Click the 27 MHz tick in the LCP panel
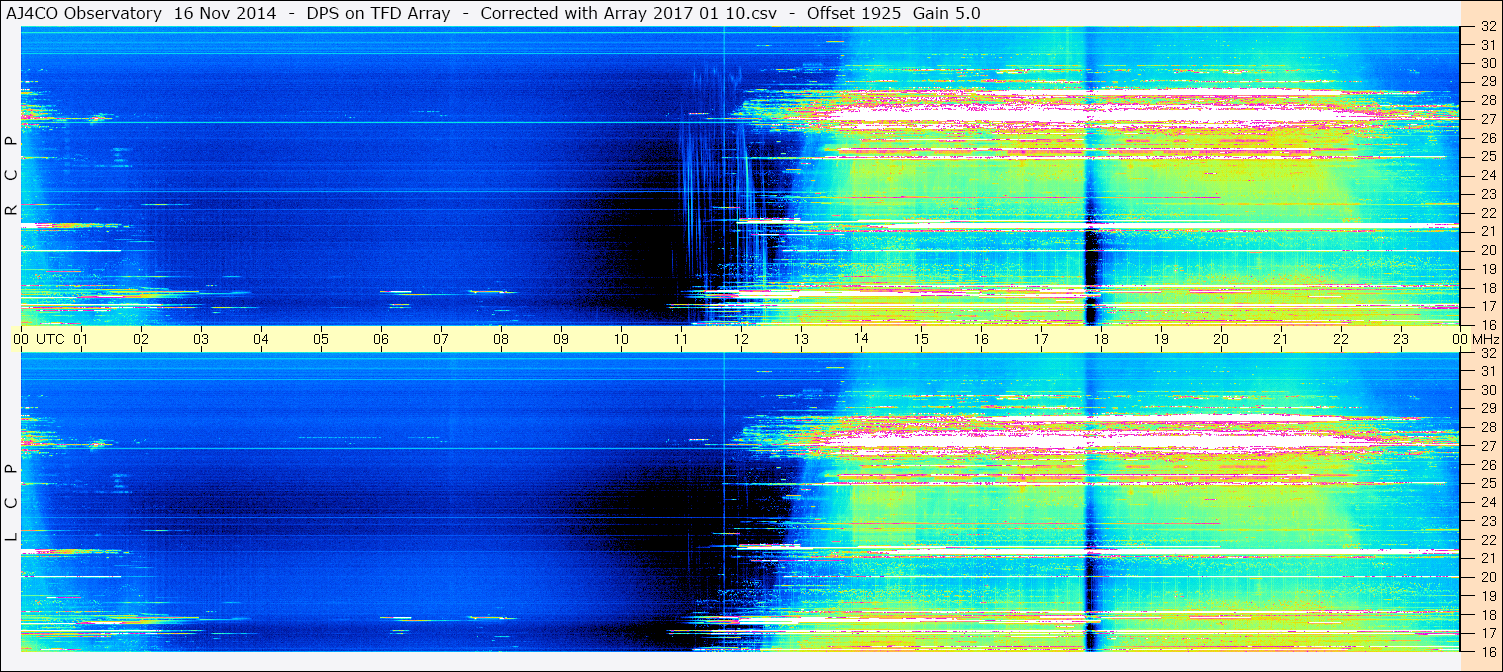This screenshot has height=672, width=1503. click(1487, 446)
